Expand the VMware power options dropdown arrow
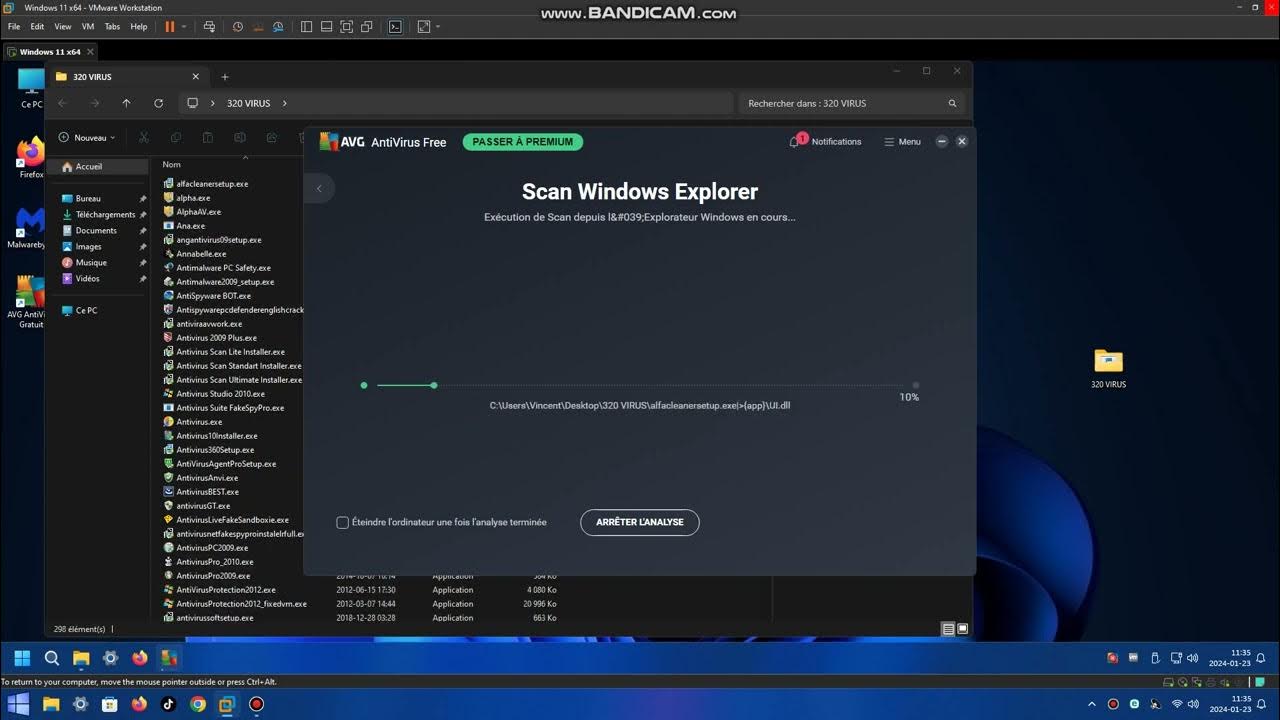 185,27
